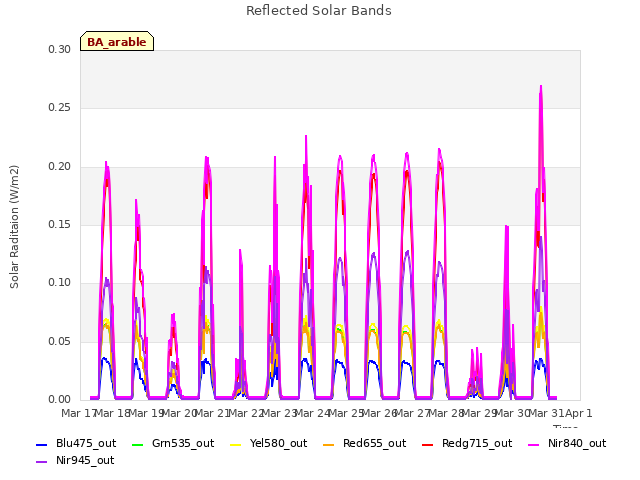Toggle the Nir840_out legend entry

567,444
